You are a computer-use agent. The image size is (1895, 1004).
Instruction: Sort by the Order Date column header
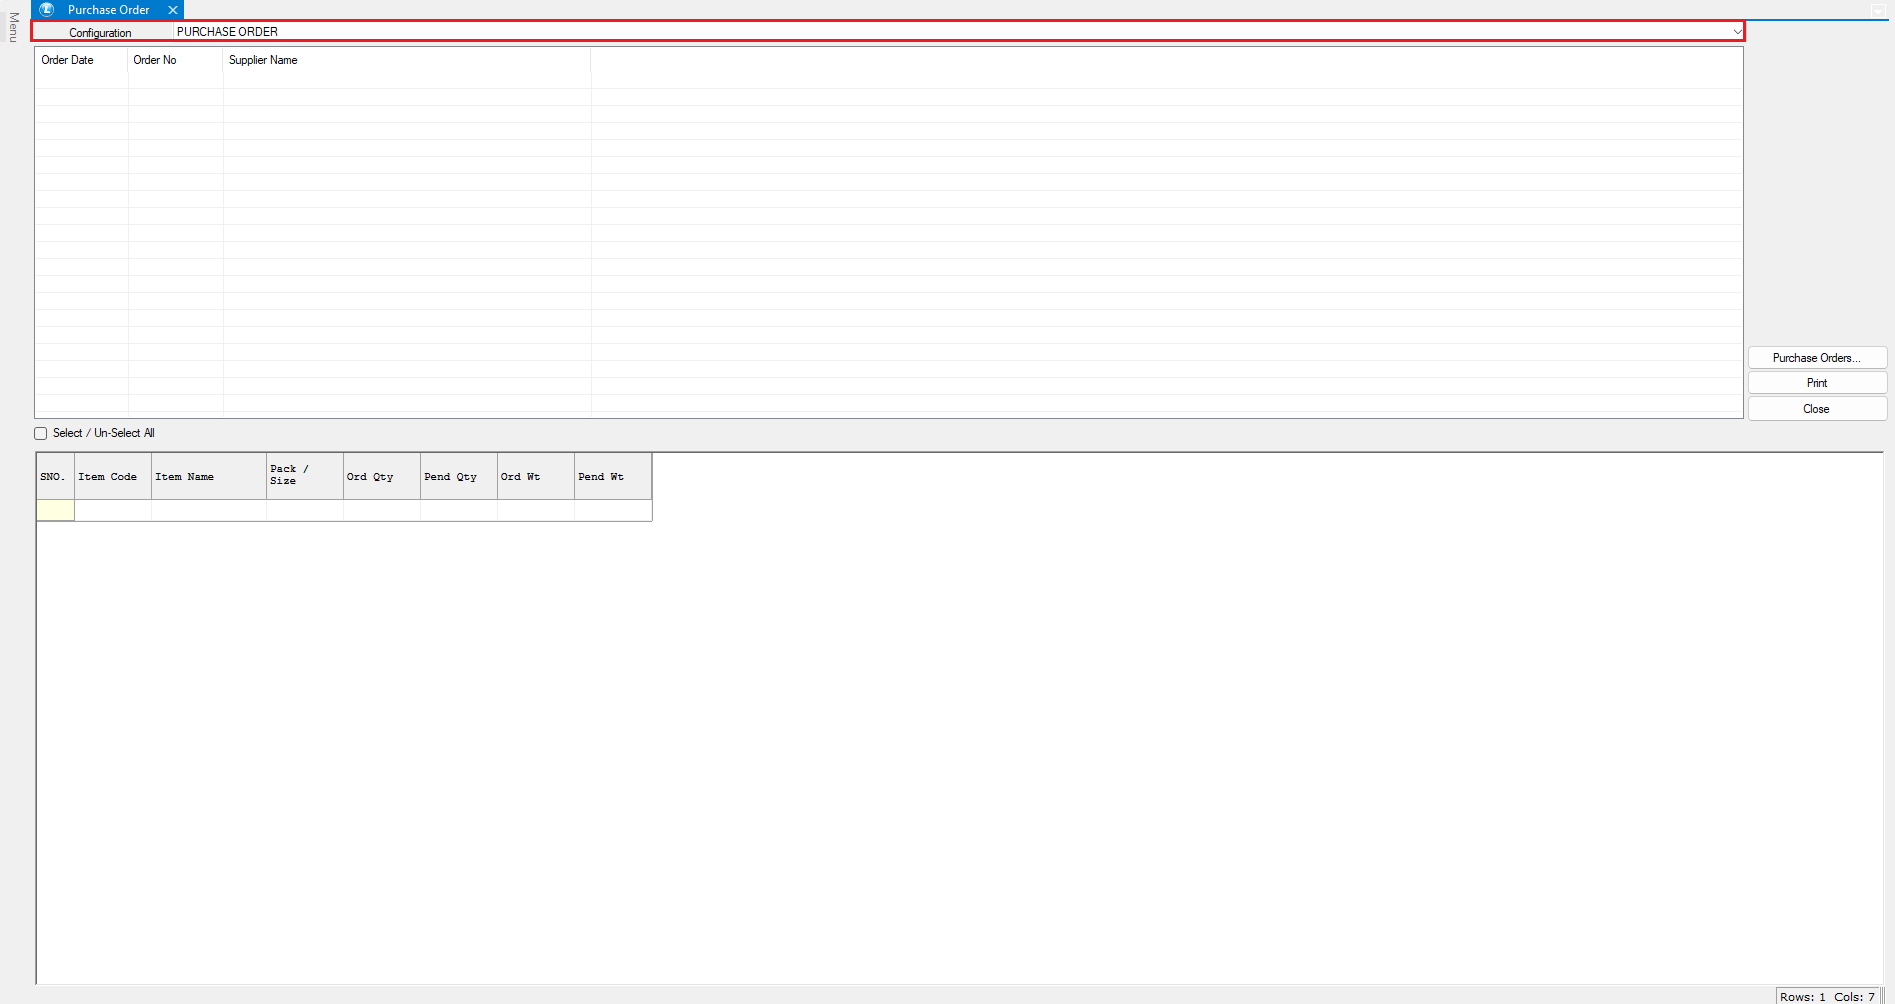tap(68, 60)
